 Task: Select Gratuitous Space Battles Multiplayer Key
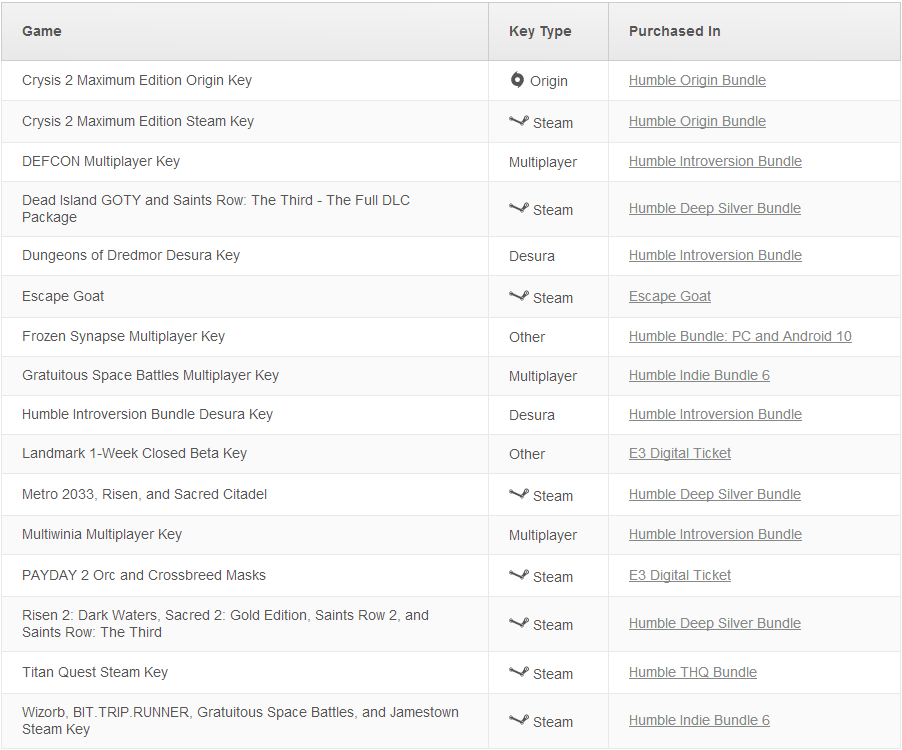click(x=150, y=375)
